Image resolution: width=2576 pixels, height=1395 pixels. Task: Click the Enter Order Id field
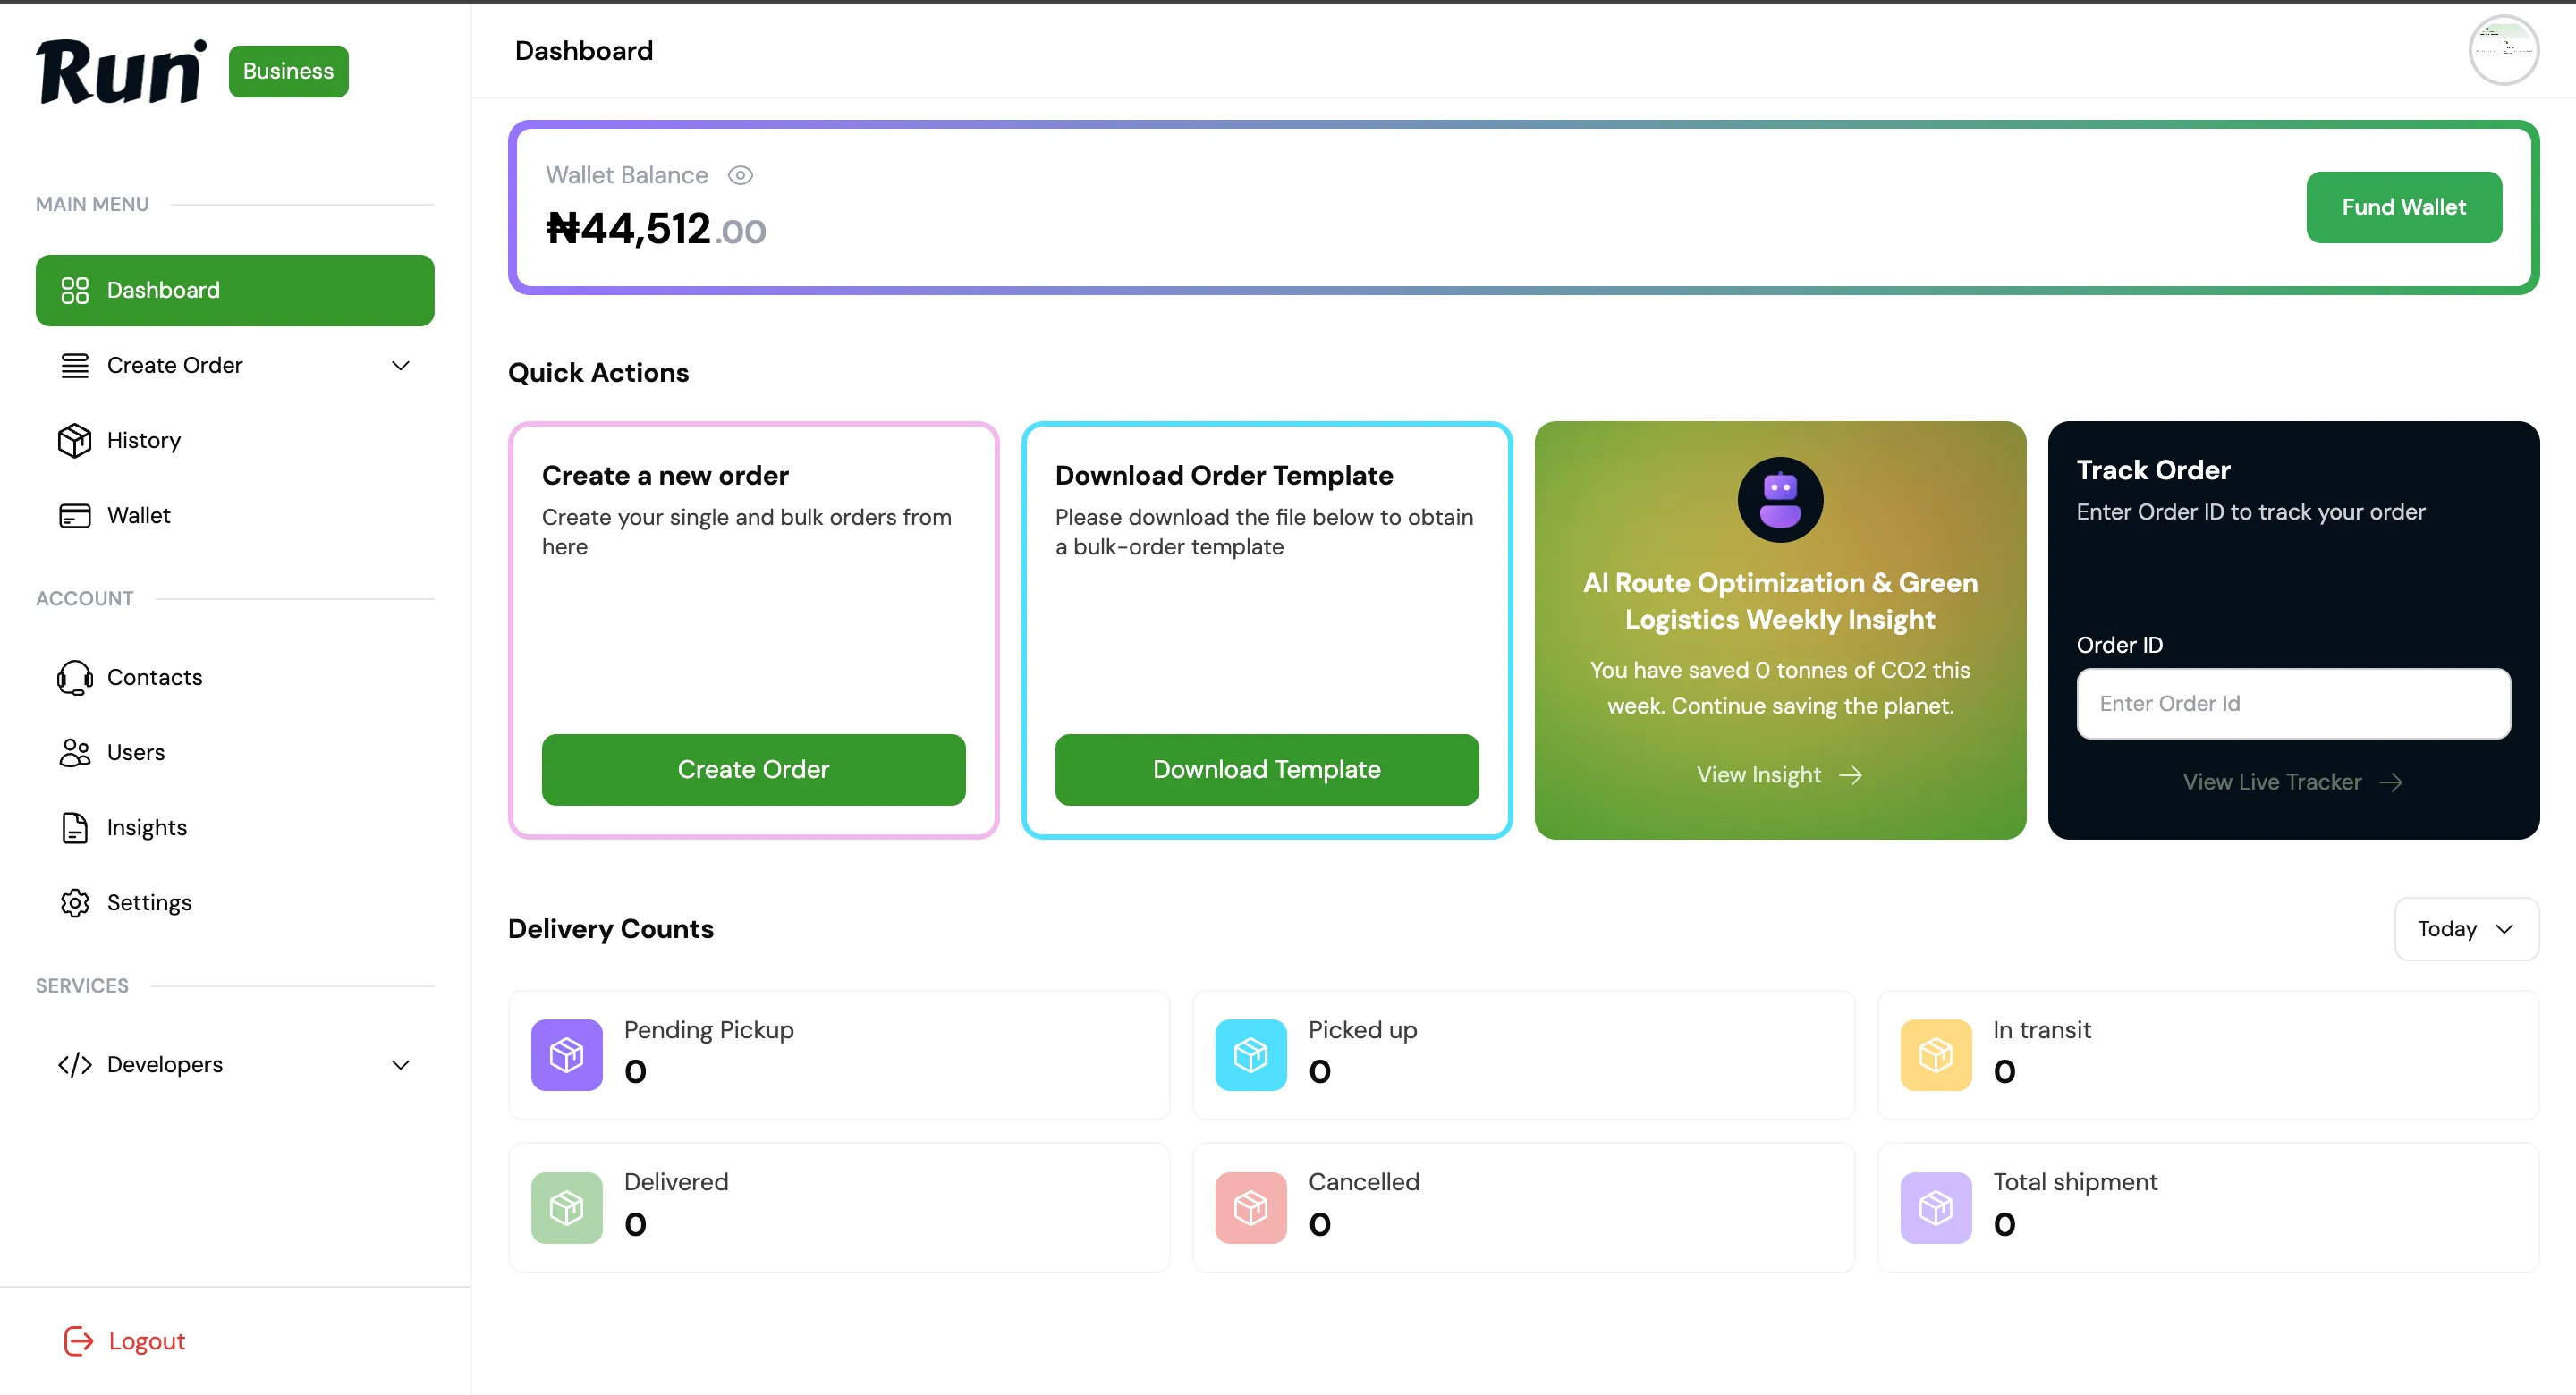tap(2293, 704)
